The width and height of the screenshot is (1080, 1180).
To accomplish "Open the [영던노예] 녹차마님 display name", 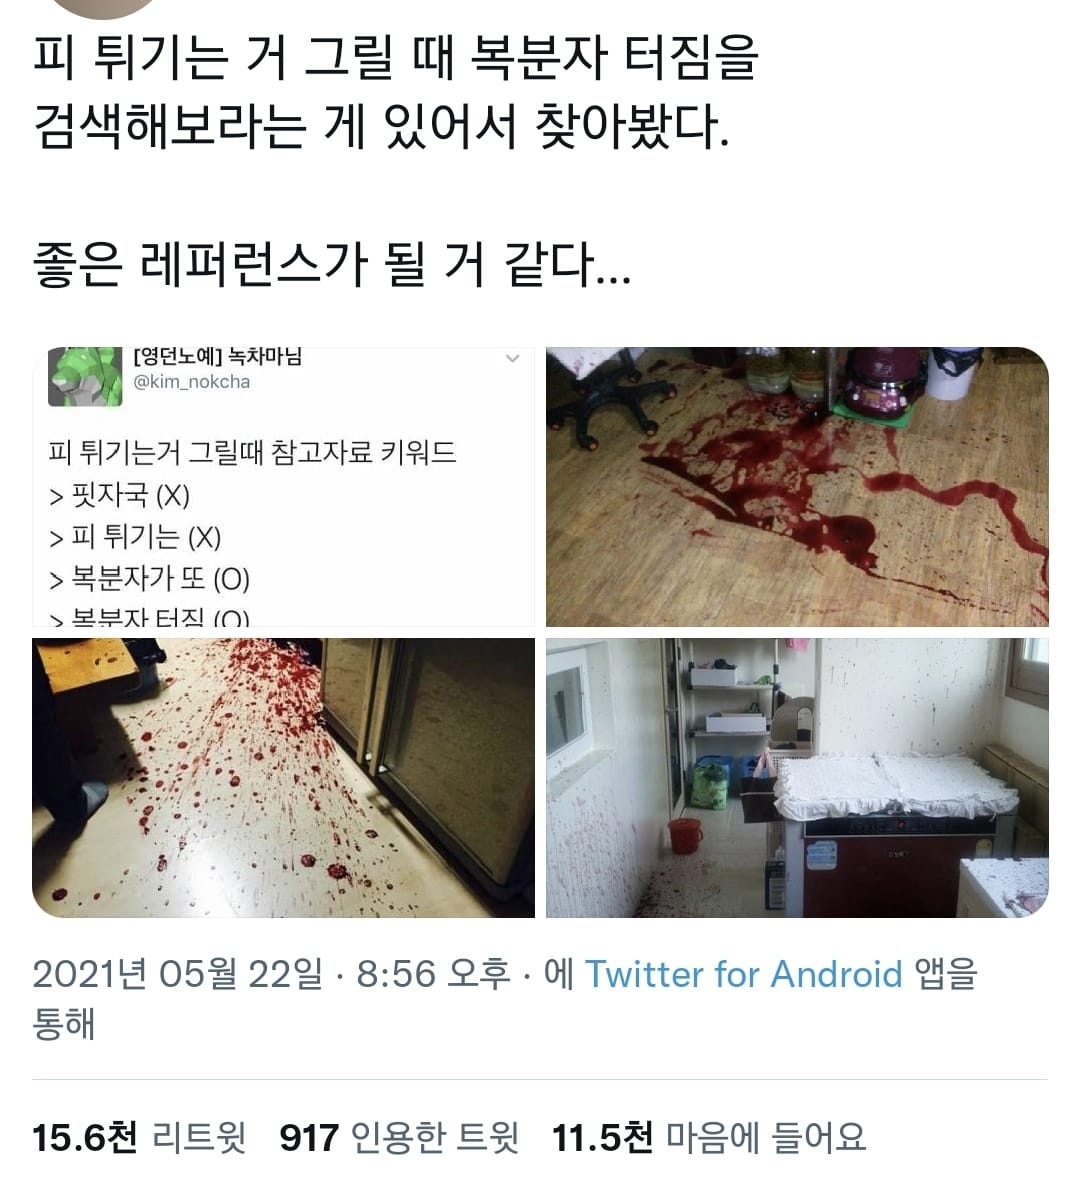I will [x=218, y=357].
